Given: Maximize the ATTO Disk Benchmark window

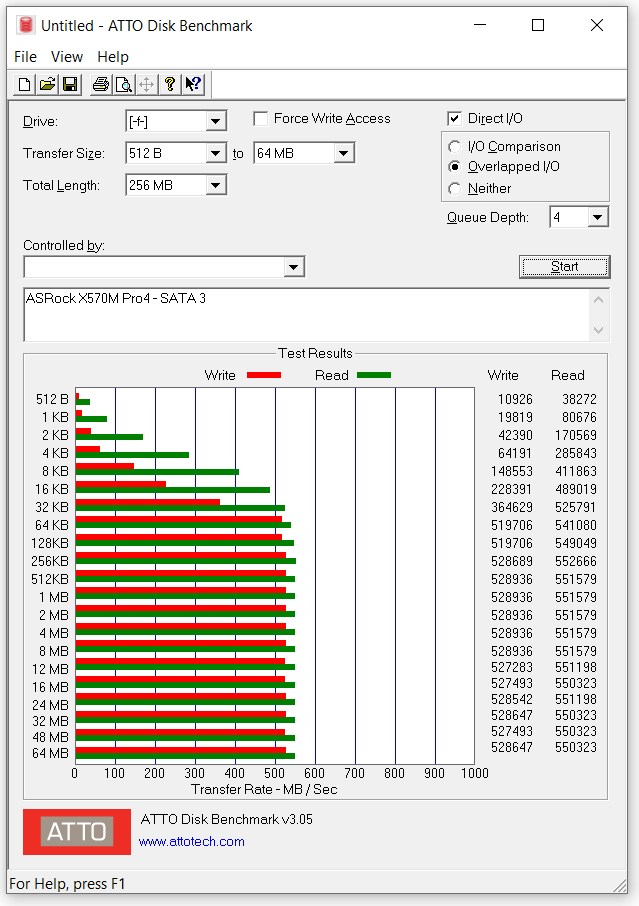Looking at the screenshot, I should (538, 25).
